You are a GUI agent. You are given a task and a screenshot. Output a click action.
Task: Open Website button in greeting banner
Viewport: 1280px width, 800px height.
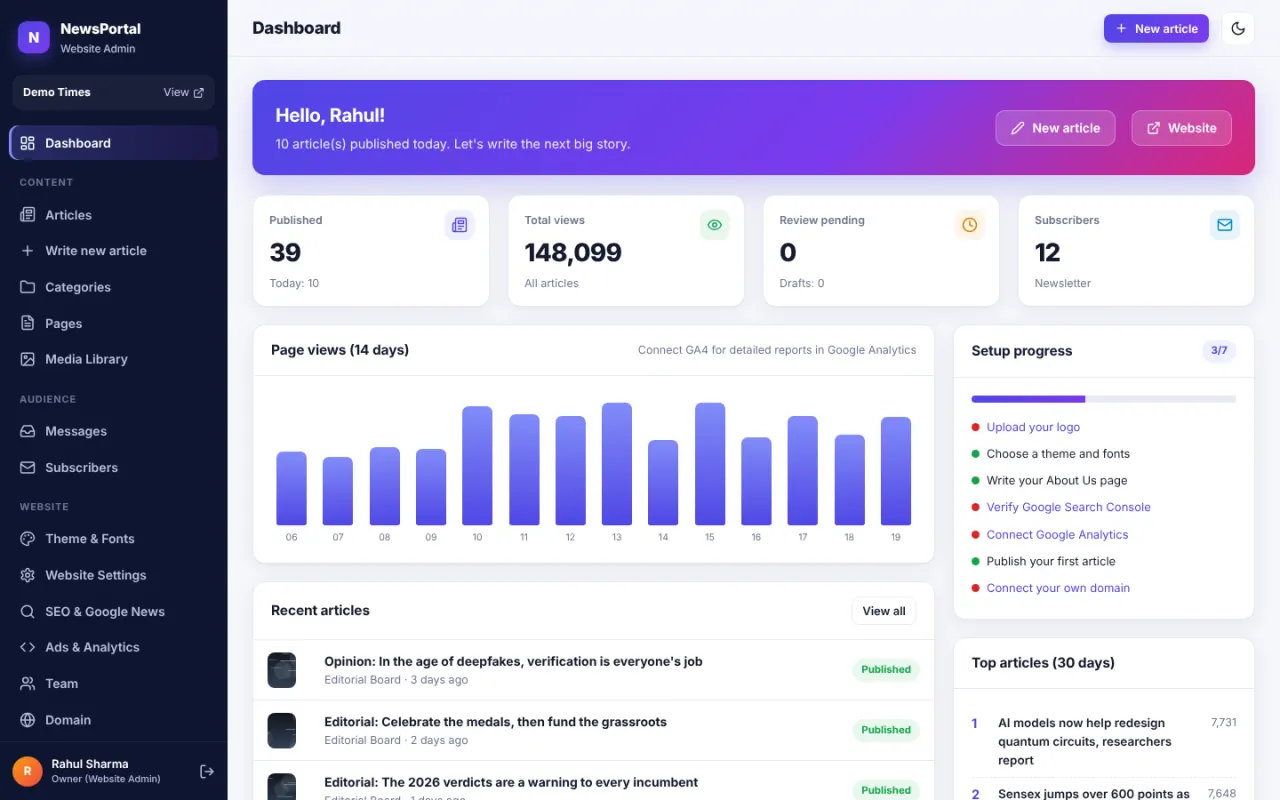pyautogui.click(x=1181, y=128)
